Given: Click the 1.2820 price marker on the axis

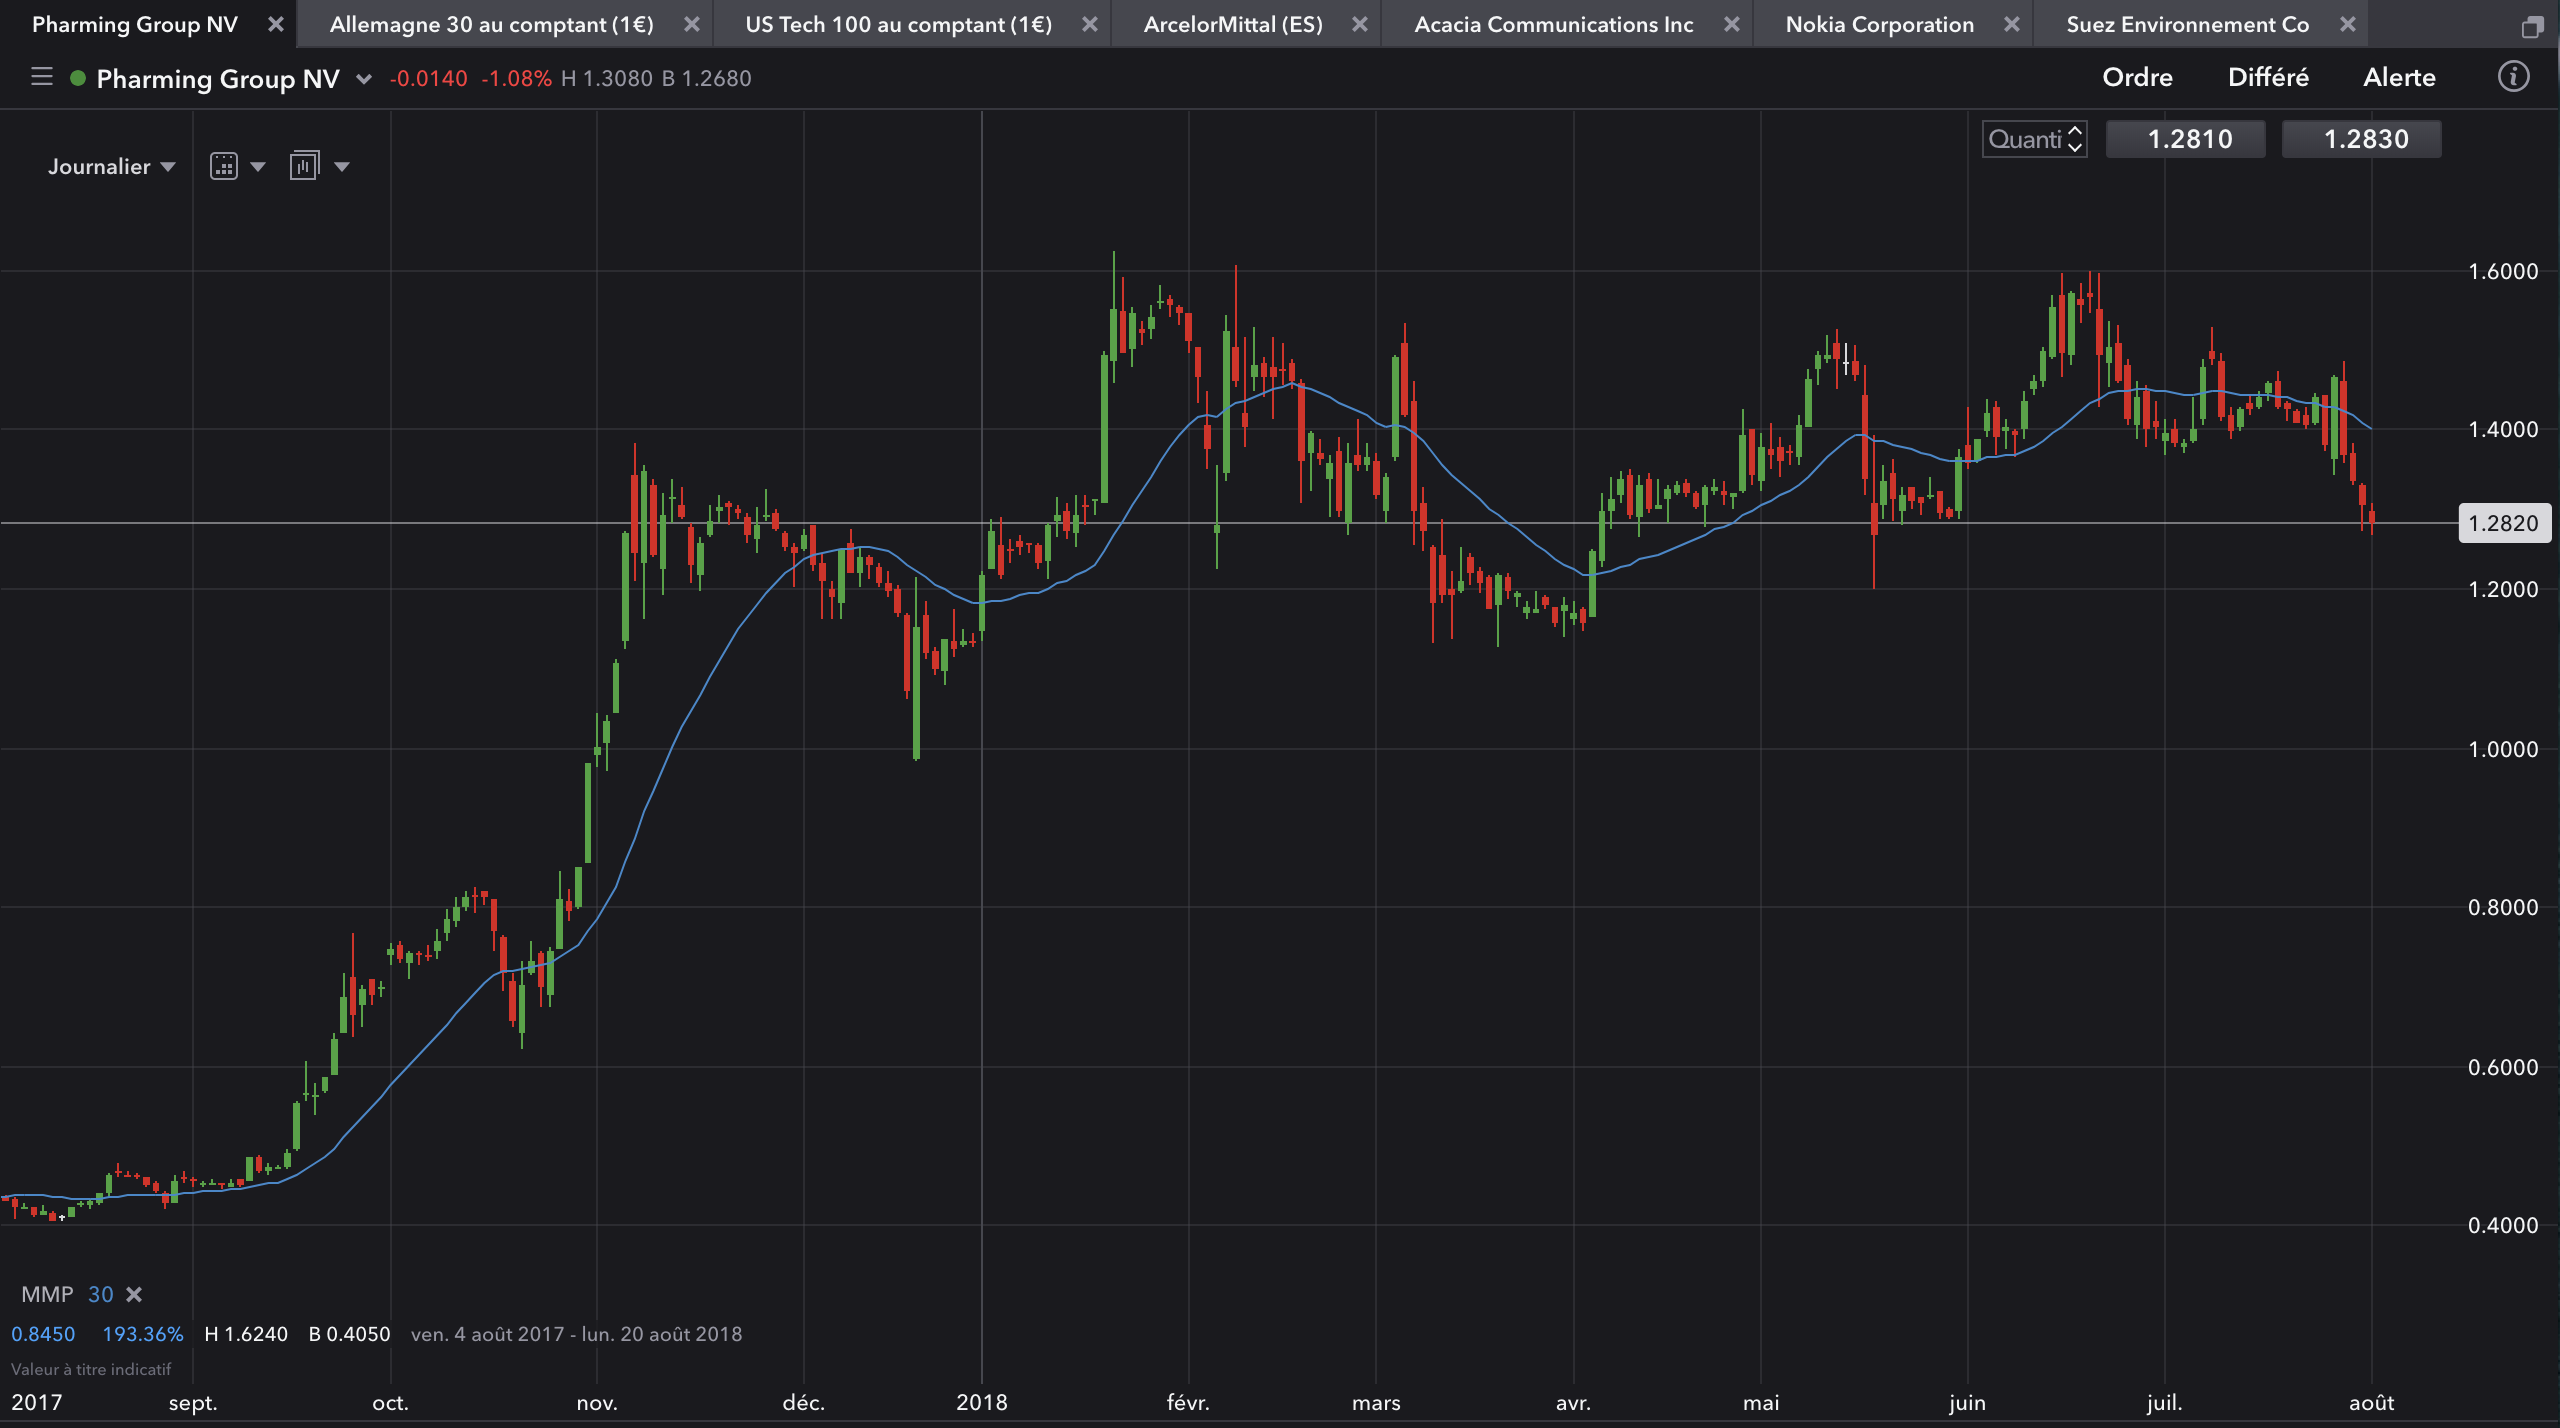Looking at the screenshot, I should pyautogui.click(x=2503, y=523).
